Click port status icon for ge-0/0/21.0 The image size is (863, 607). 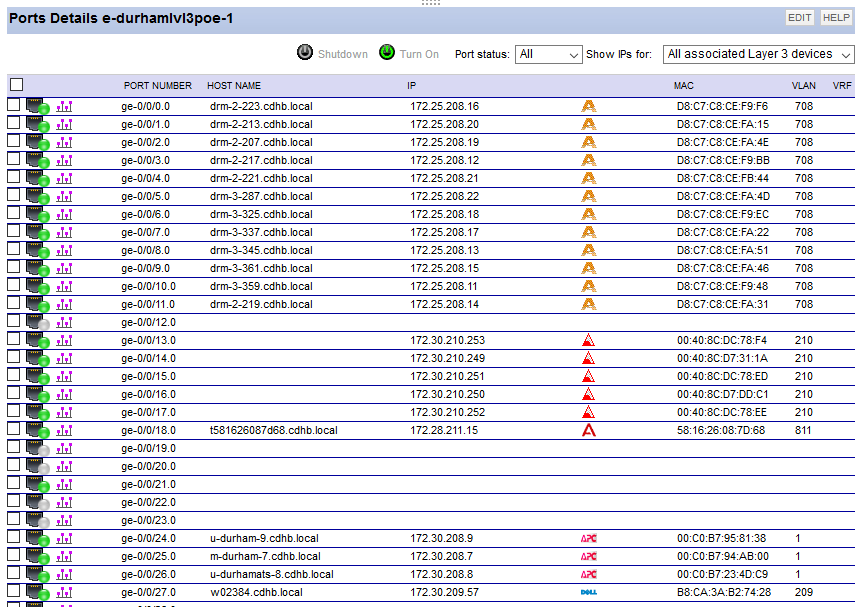(38, 484)
